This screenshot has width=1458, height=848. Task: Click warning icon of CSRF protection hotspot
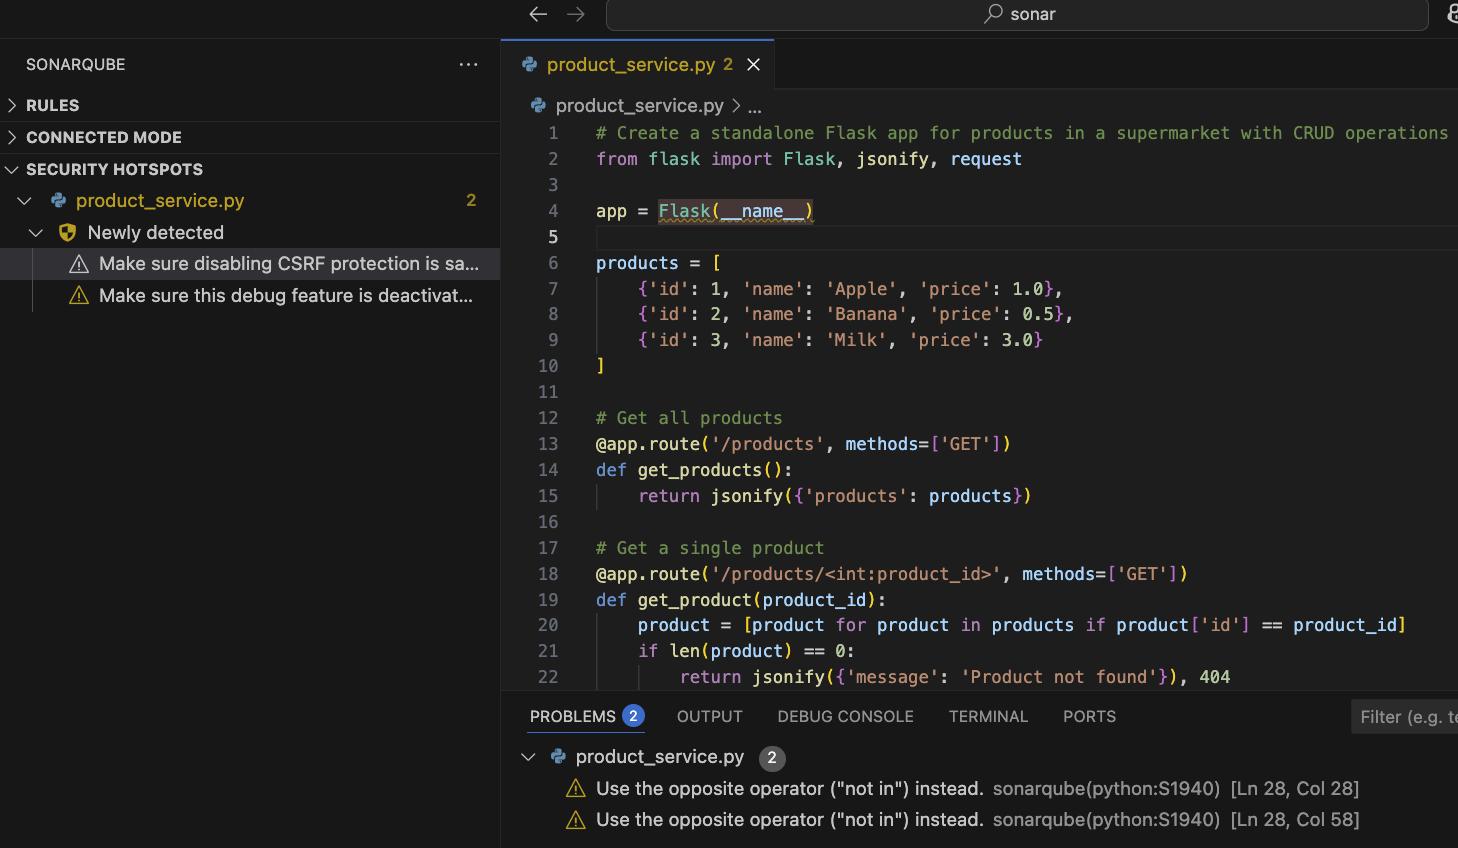[79, 264]
